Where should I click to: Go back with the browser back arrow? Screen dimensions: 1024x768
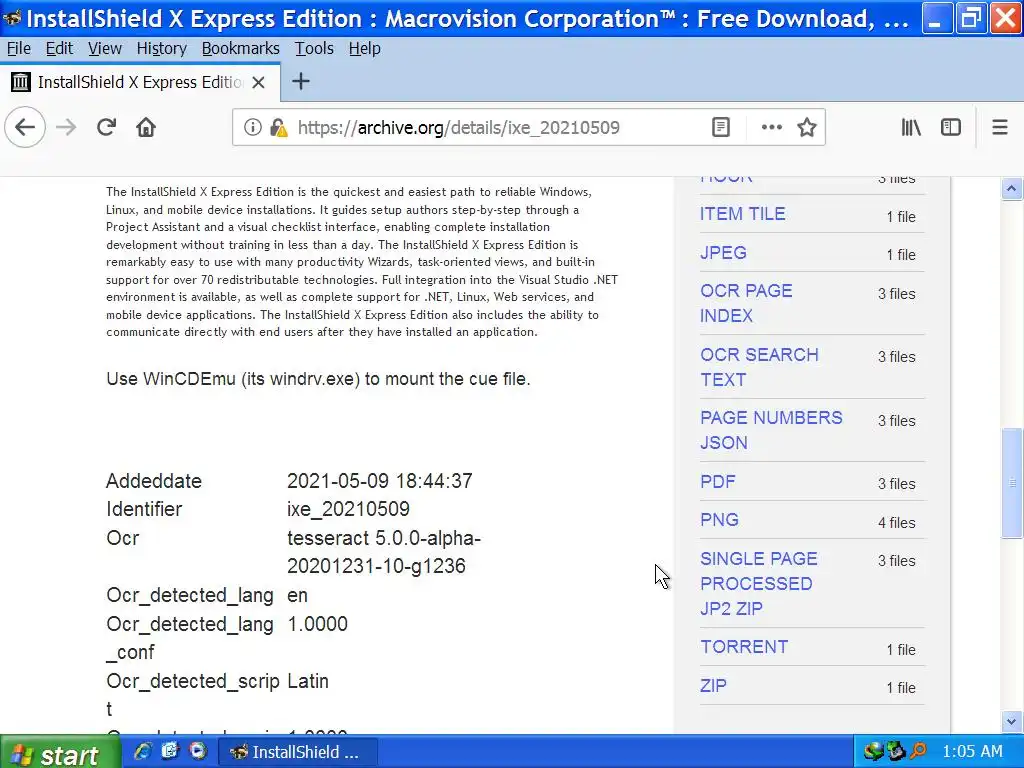[25, 127]
